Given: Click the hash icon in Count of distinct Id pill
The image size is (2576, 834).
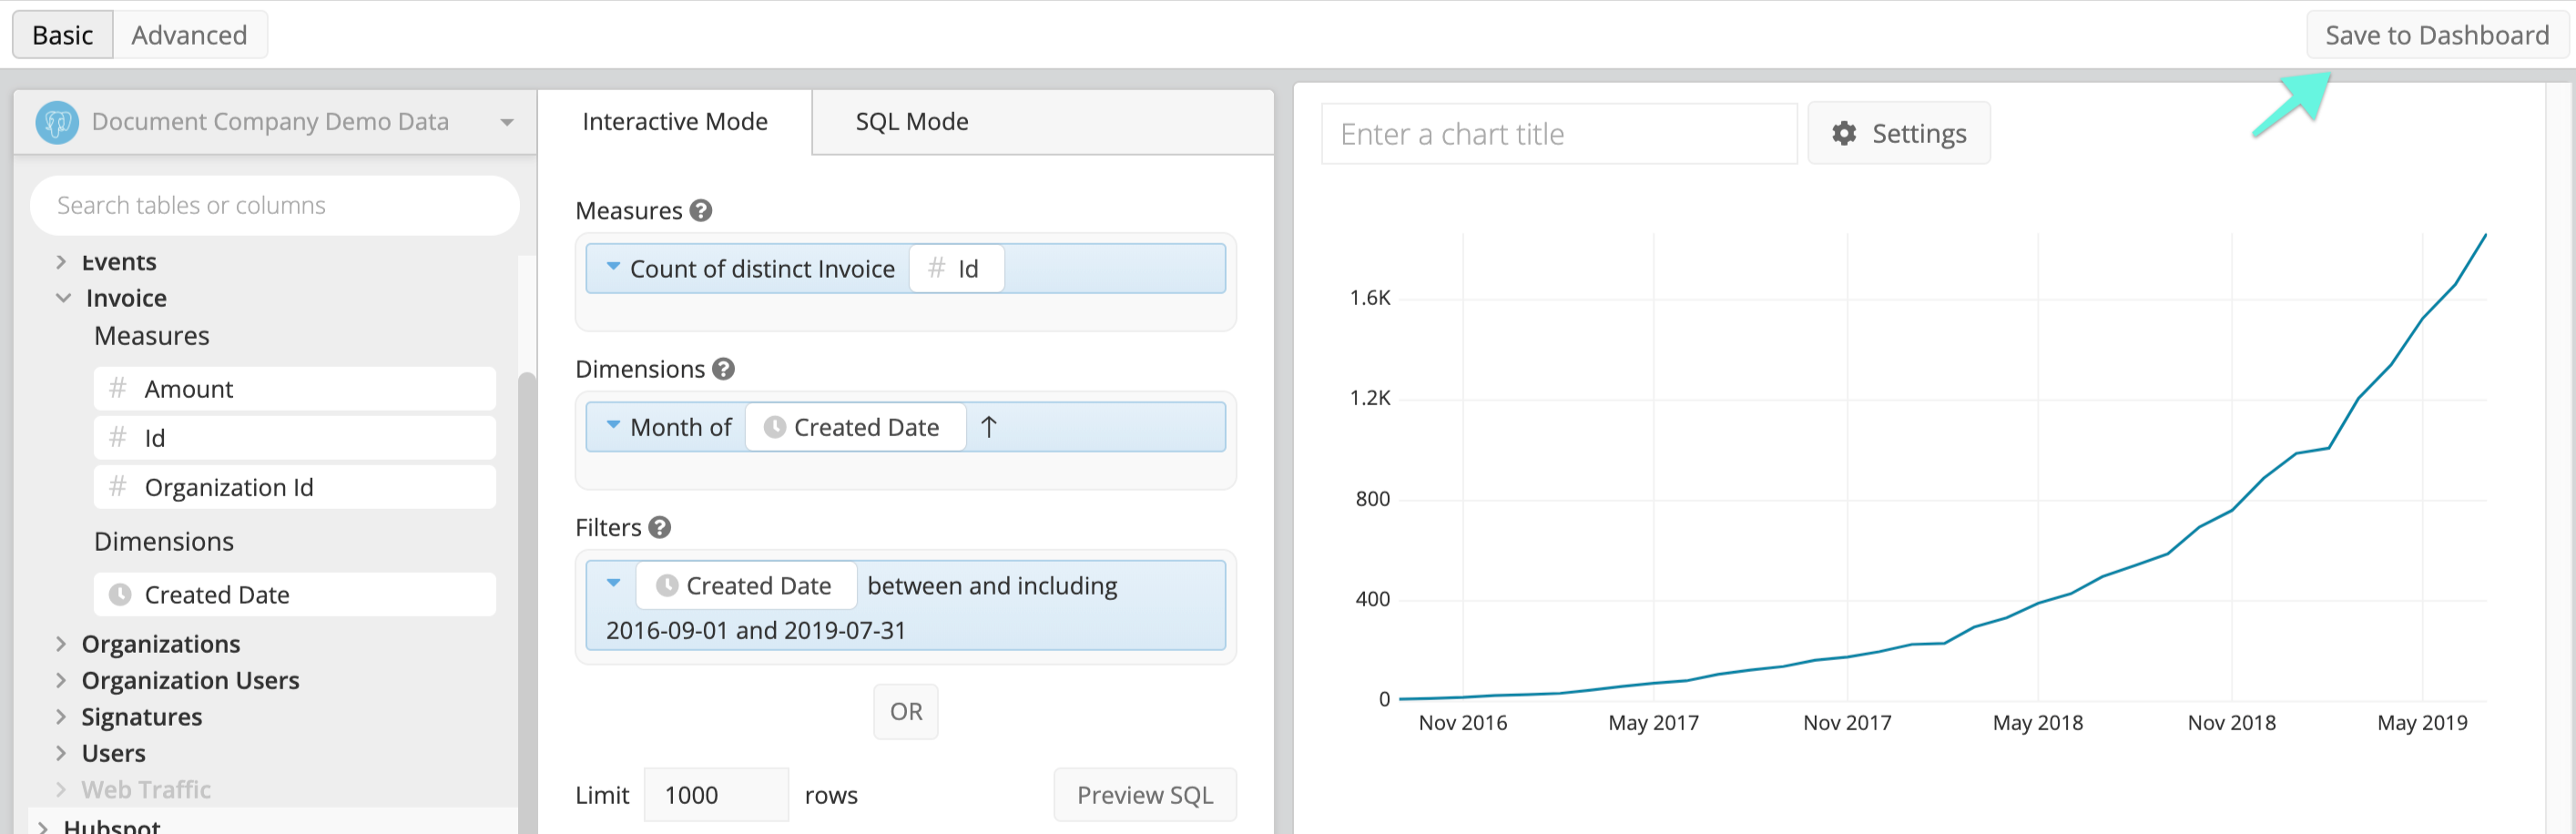Looking at the screenshot, I should coord(936,268).
